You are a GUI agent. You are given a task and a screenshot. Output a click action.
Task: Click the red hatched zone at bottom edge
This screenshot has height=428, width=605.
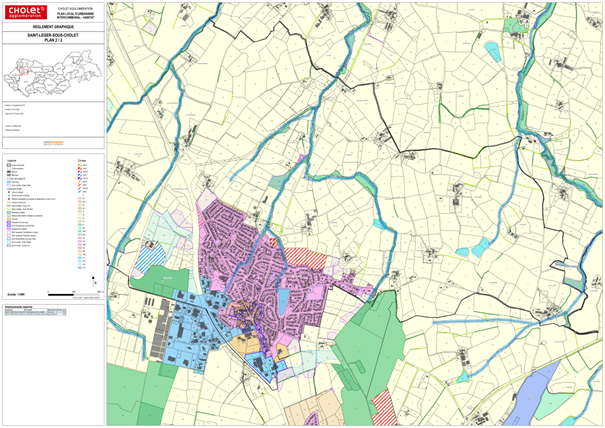click(383, 407)
